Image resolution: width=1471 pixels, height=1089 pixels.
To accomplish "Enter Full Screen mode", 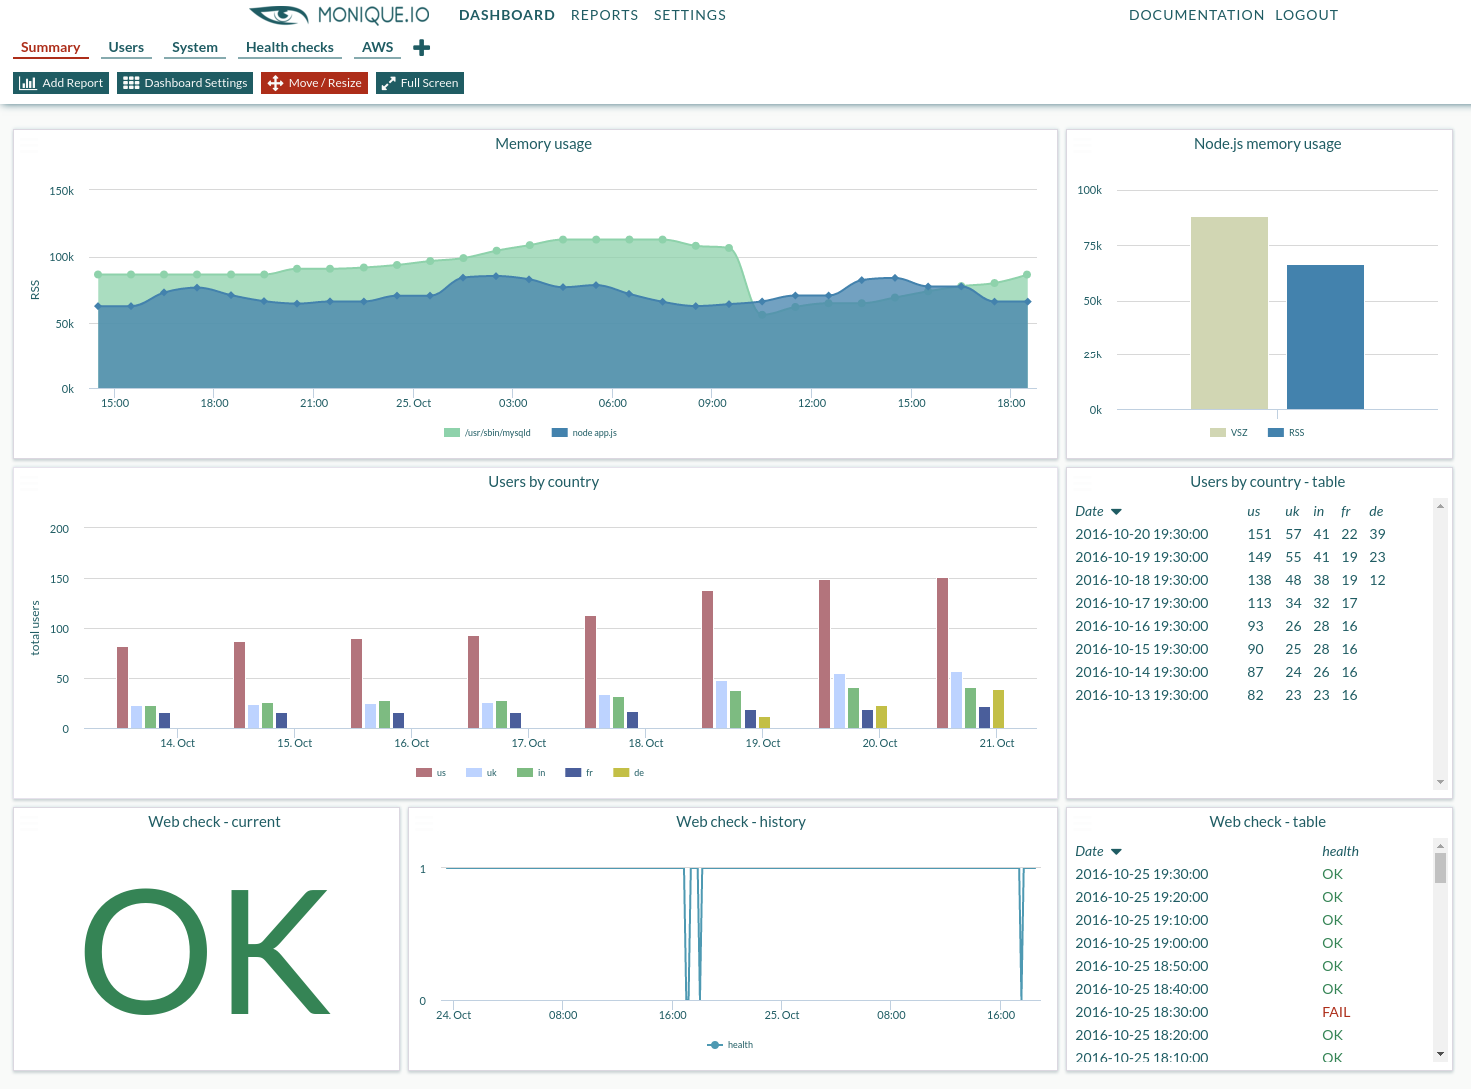I will tap(420, 83).
